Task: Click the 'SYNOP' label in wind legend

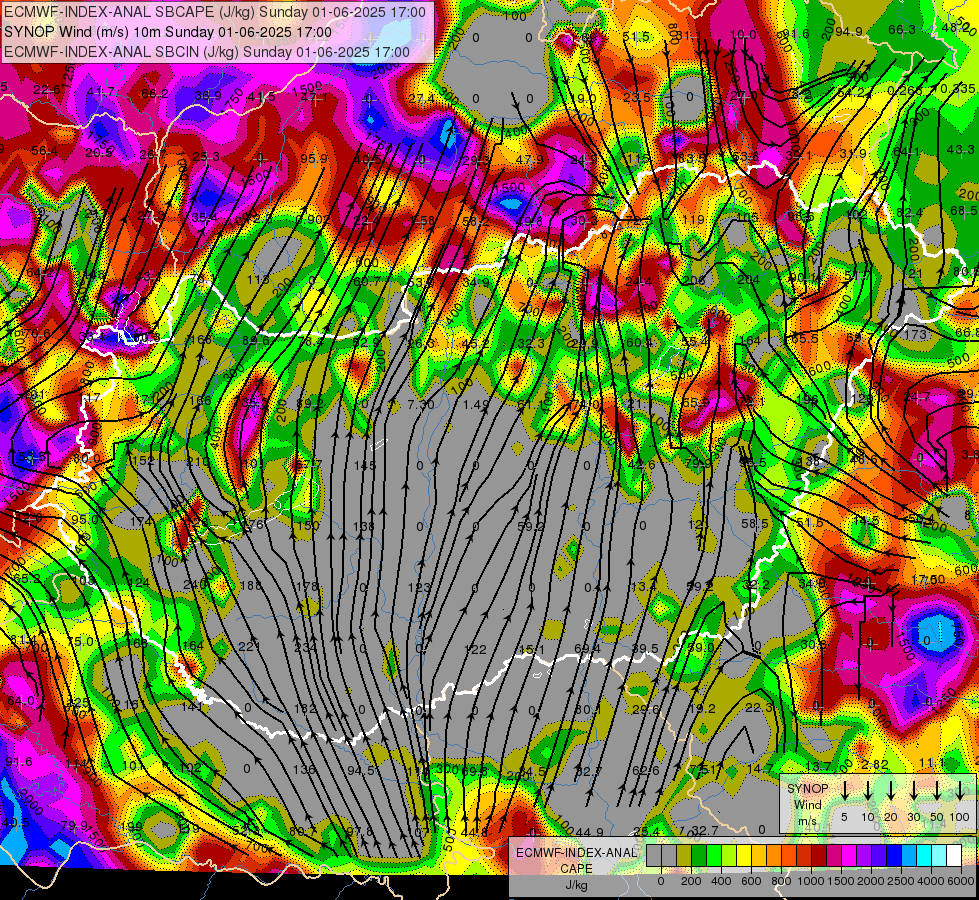Action: pyautogui.click(x=807, y=789)
